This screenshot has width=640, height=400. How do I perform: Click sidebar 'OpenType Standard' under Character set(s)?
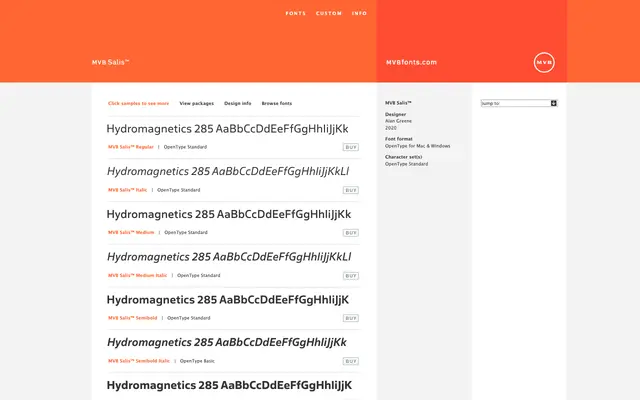[x=407, y=164]
